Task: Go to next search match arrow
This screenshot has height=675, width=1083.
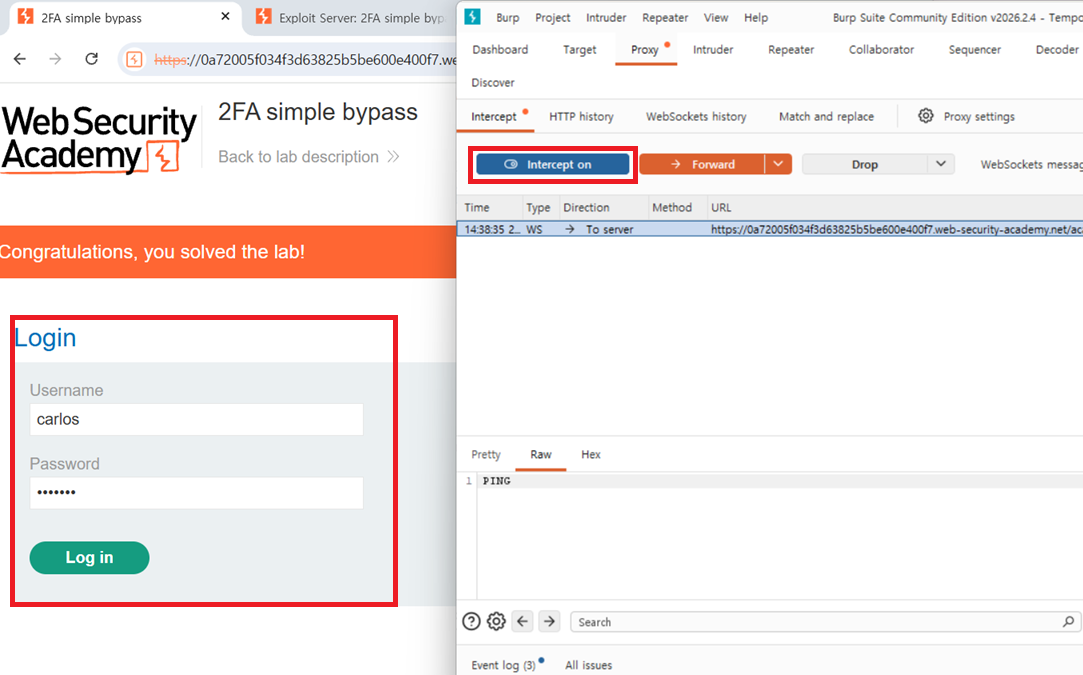Action: point(549,622)
